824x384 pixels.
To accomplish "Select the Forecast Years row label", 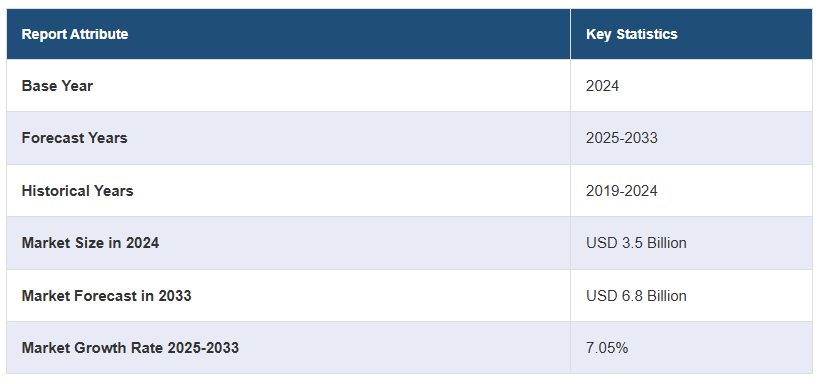I will [x=74, y=138].
